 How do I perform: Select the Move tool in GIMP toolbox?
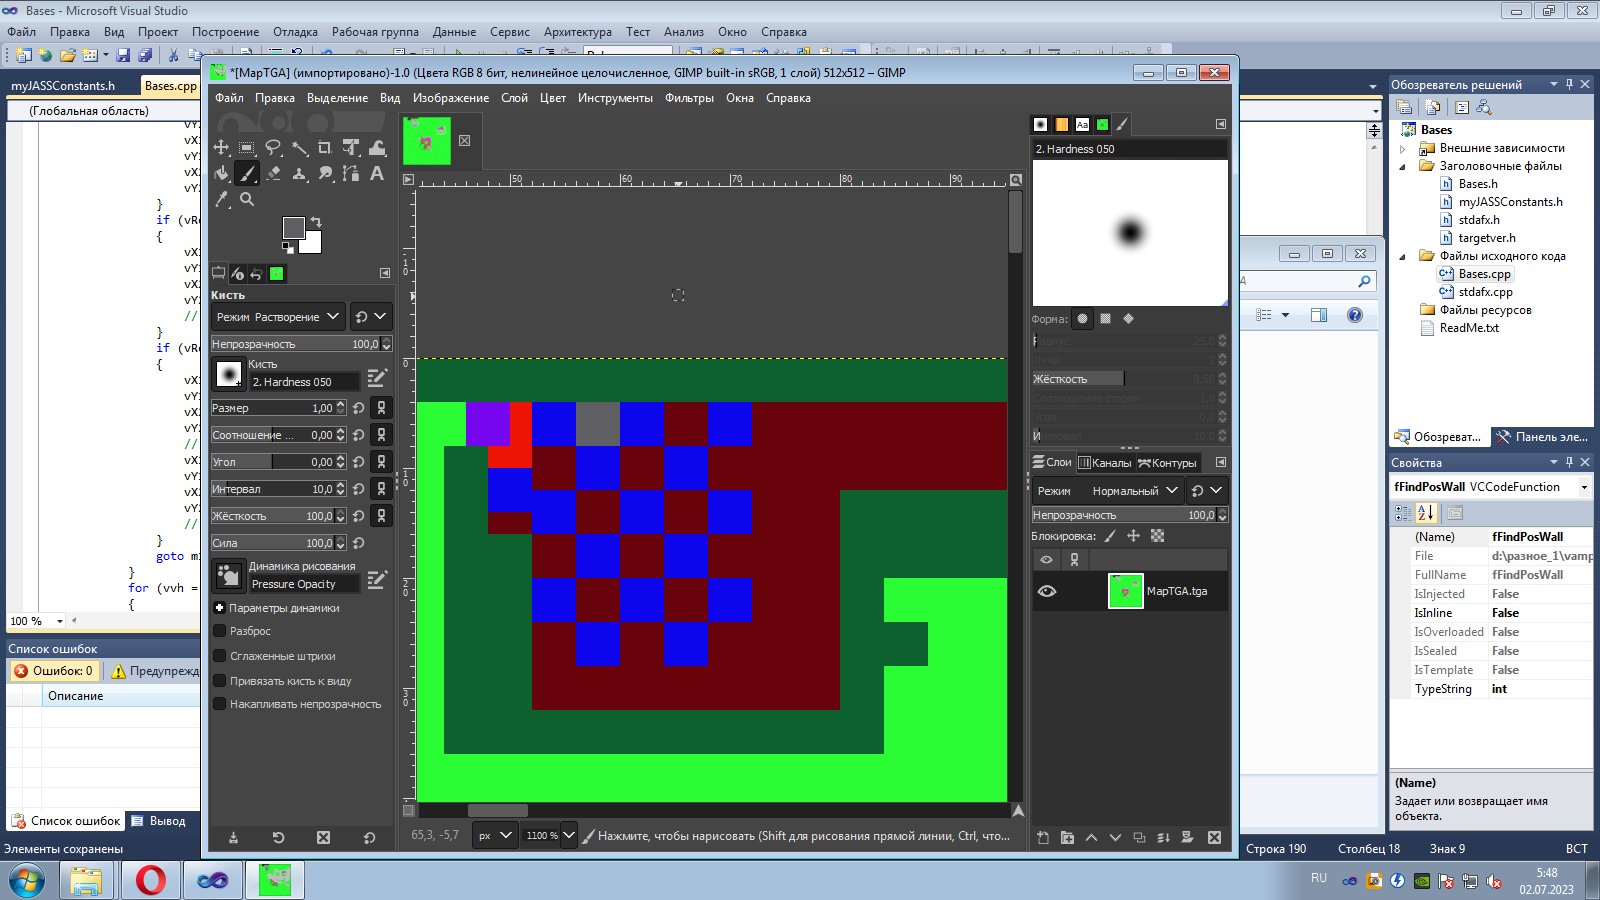[221, 148]
